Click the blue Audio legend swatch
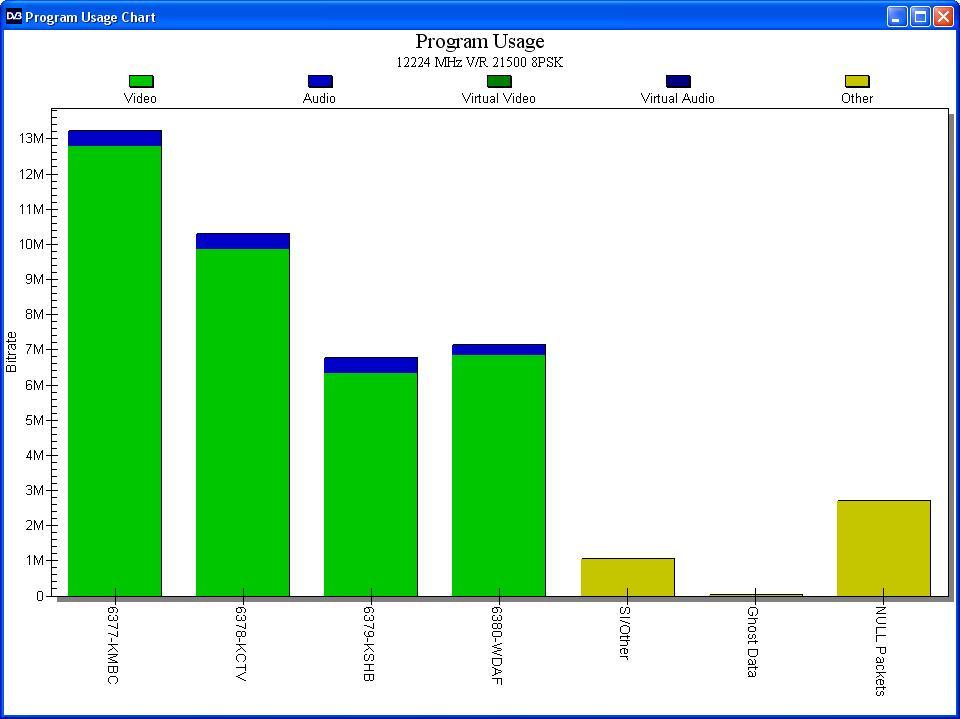This screenshot has width=960, height=719. (320, 81)
